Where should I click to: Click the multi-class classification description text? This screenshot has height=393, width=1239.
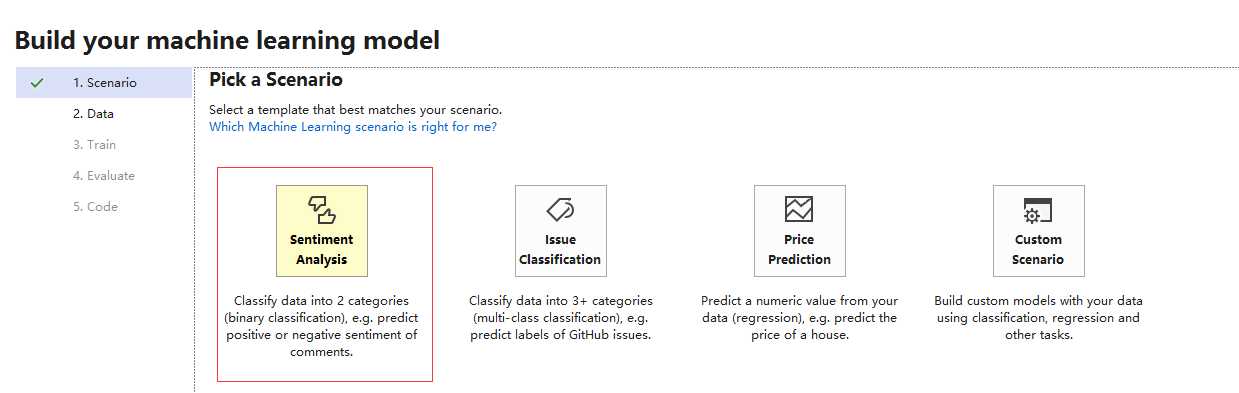click(x=561, y=317)
